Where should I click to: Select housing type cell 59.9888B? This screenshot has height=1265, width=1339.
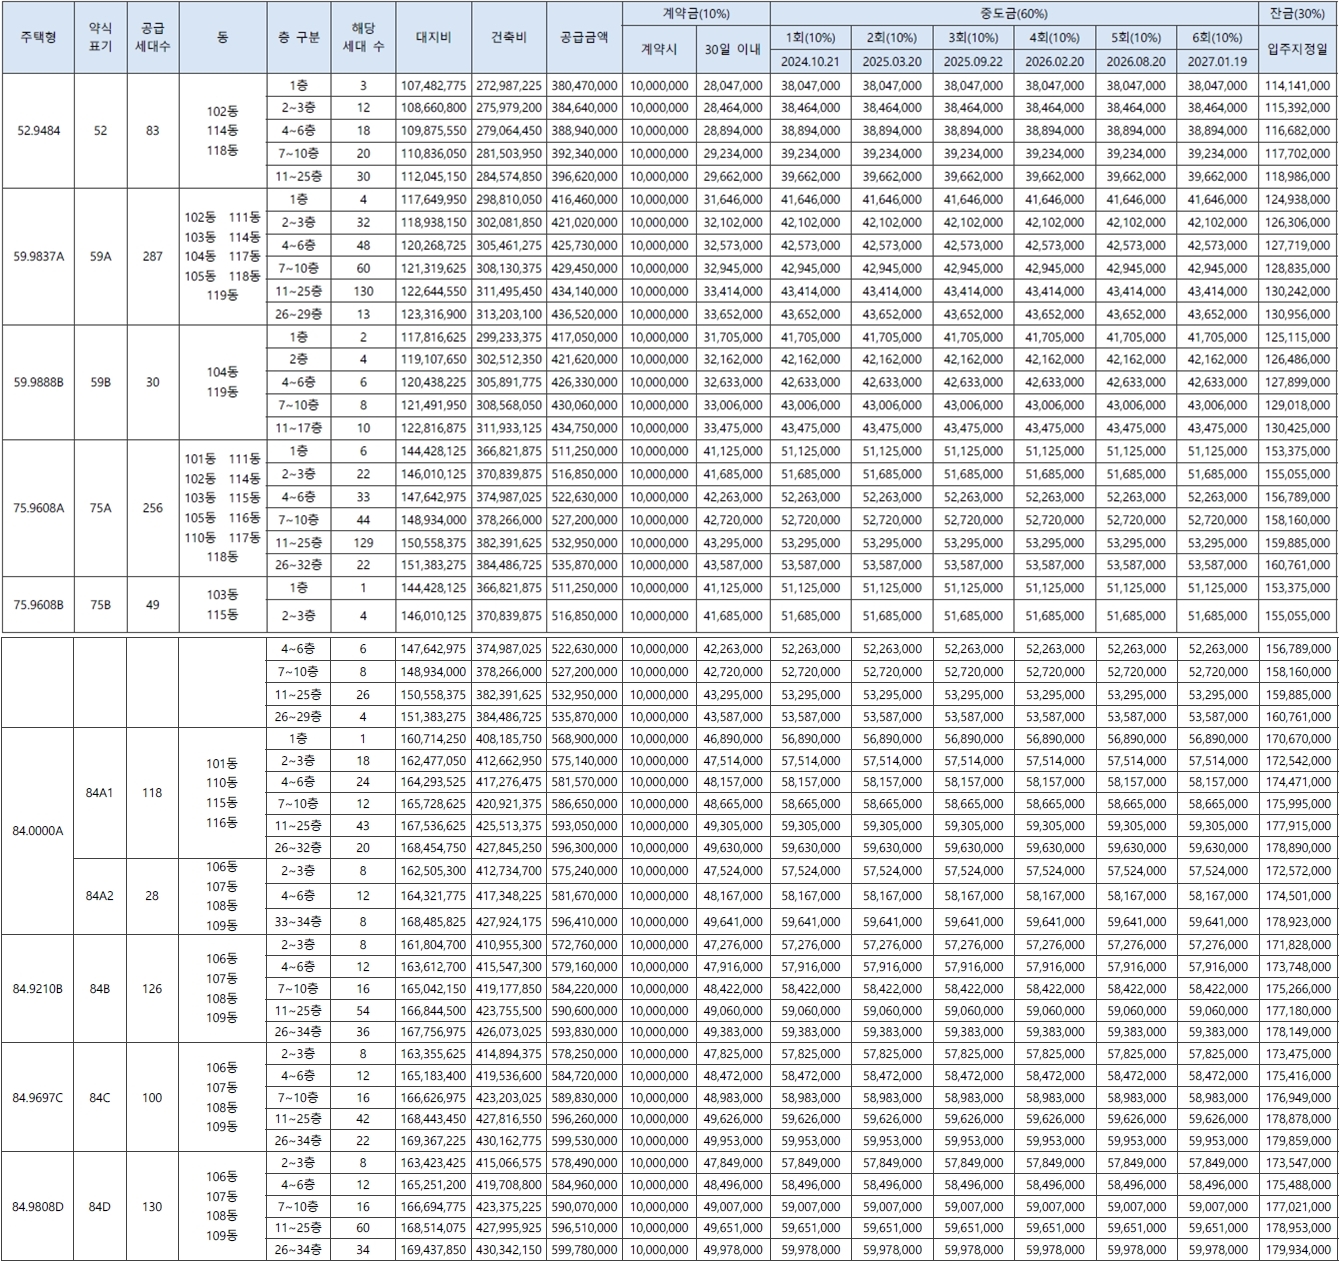pyautogui.click(x=38, y=382)
